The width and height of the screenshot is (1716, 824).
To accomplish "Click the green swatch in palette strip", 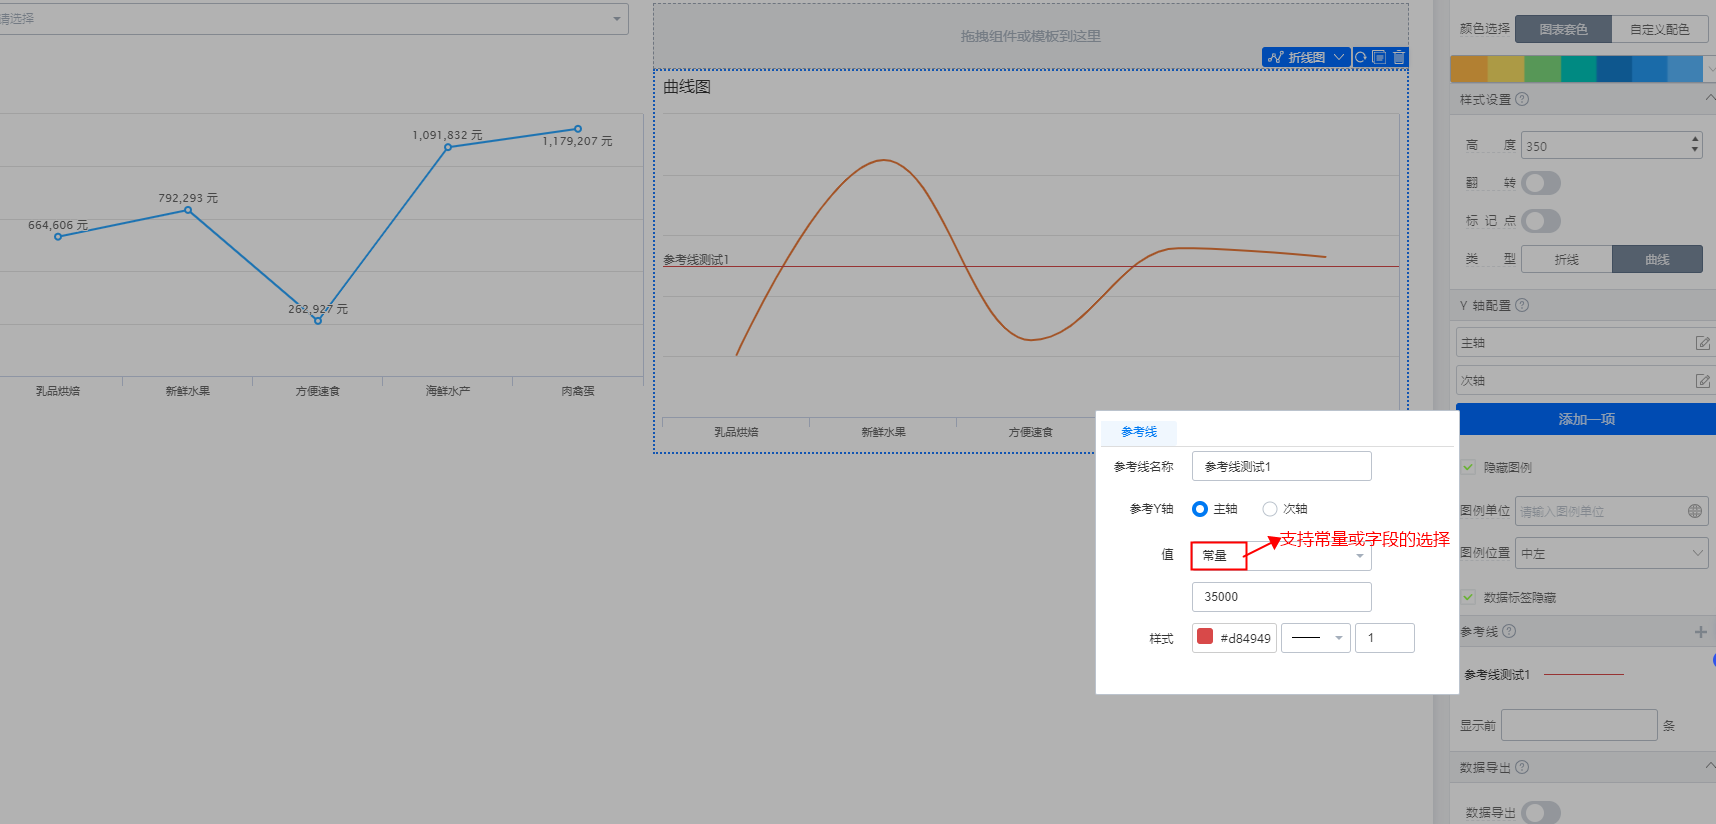I will [1542, 69].
